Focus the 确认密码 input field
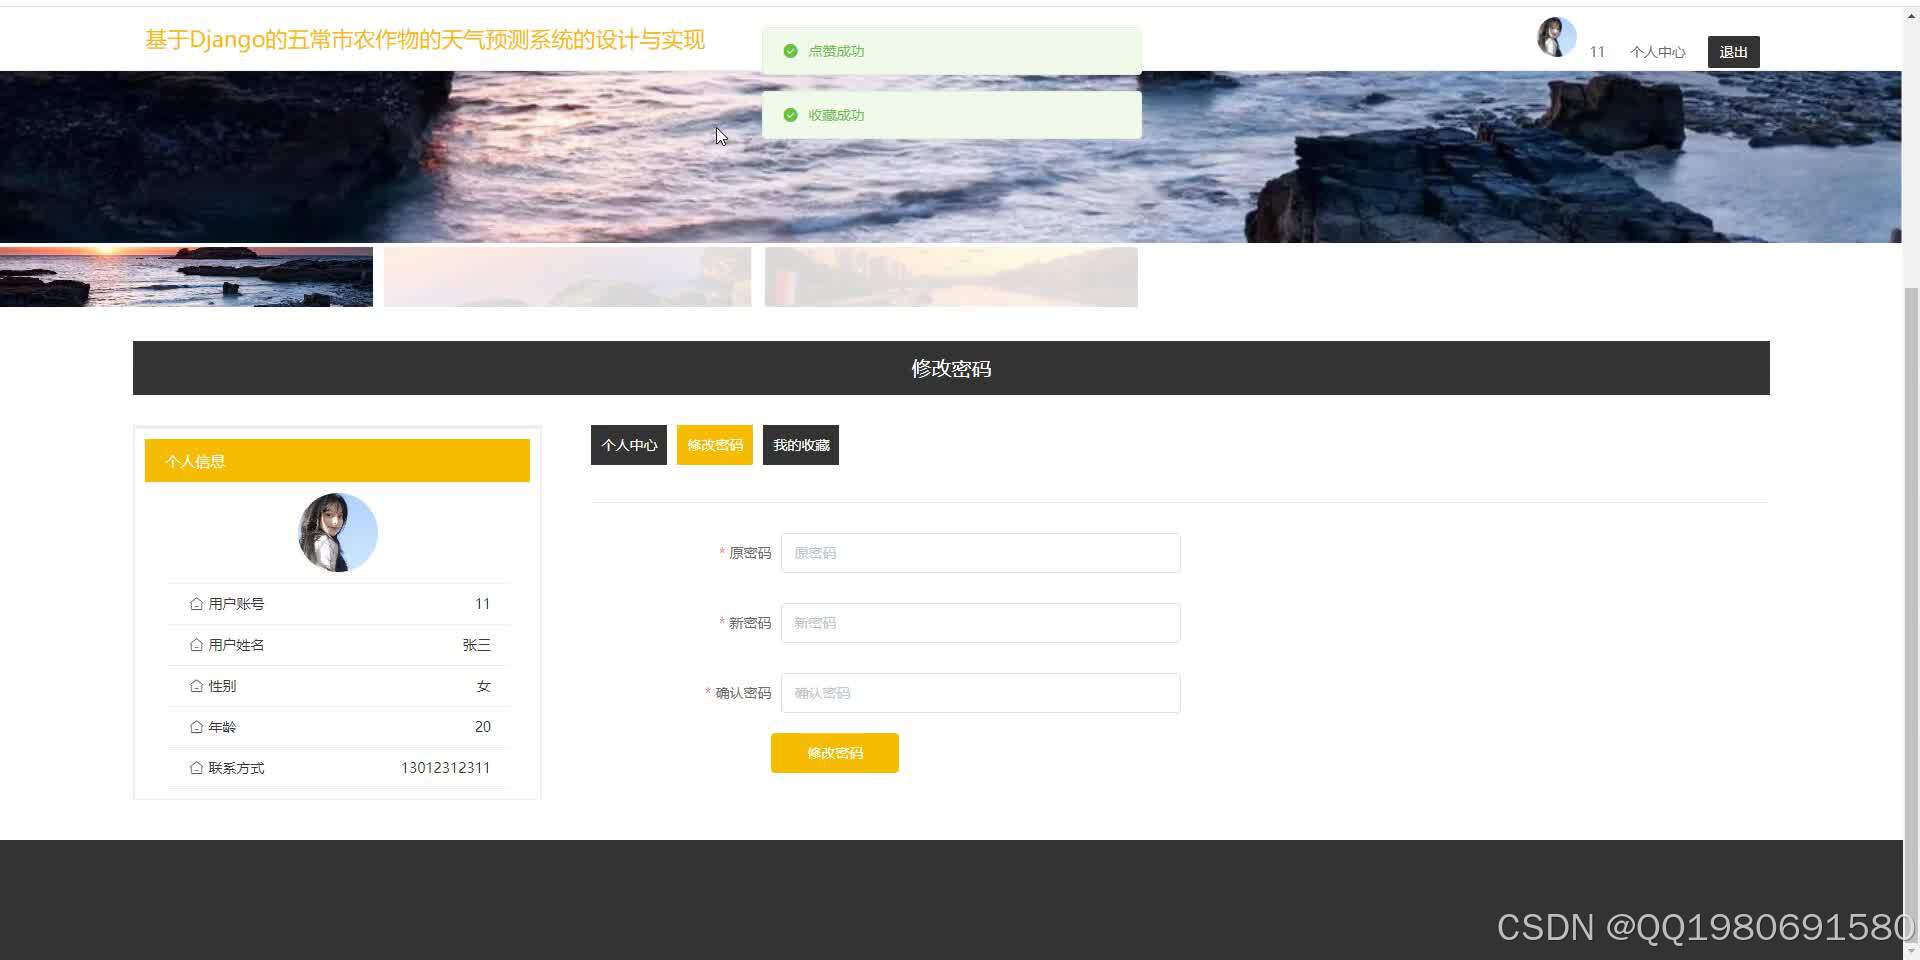This screenshot has height=960, width=1920. tap(981, 693)
